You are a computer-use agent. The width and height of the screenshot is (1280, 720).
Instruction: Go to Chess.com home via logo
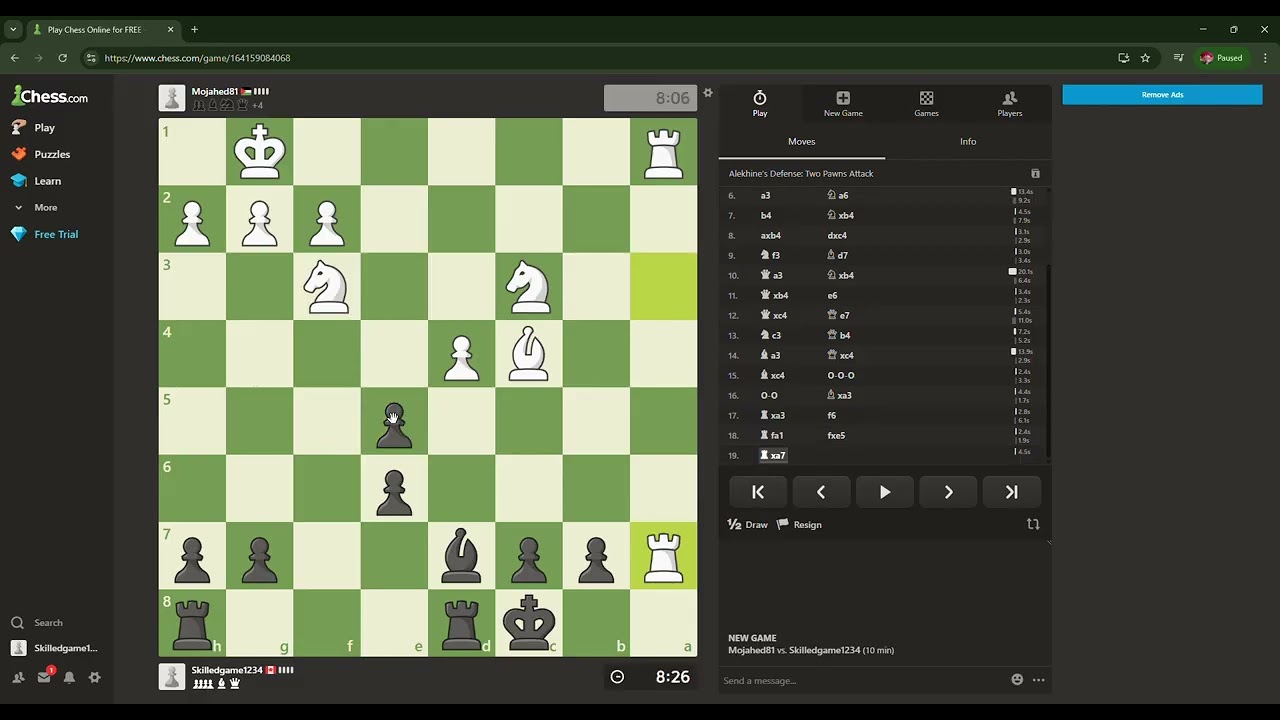(x=50, y=97)
